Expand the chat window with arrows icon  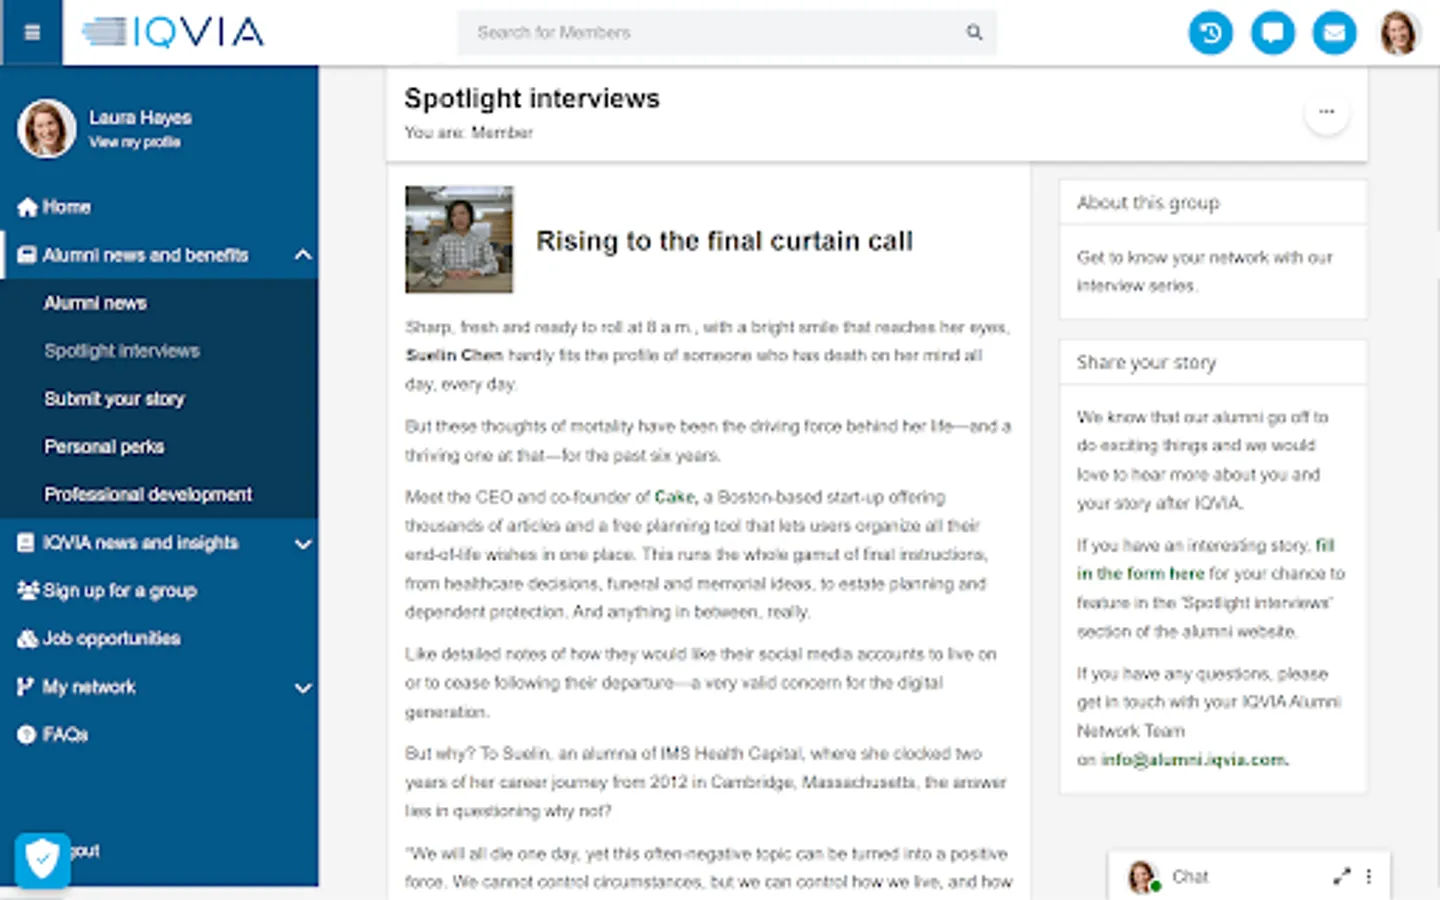pyautogui.click(x=1341, y=876)
